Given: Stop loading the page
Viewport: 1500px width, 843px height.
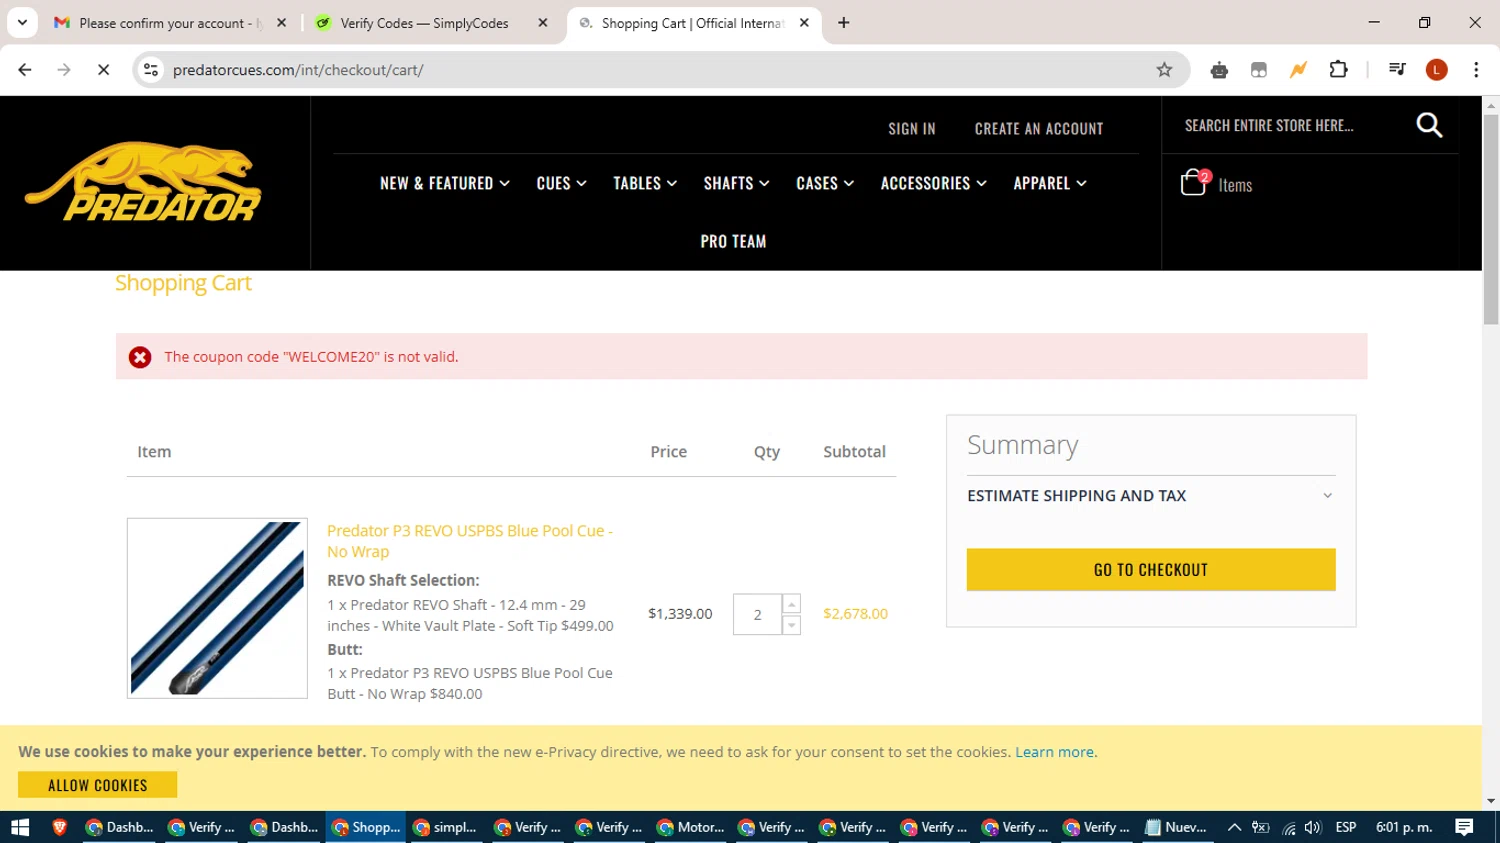Looking at the screenshot, I should 103,70.
